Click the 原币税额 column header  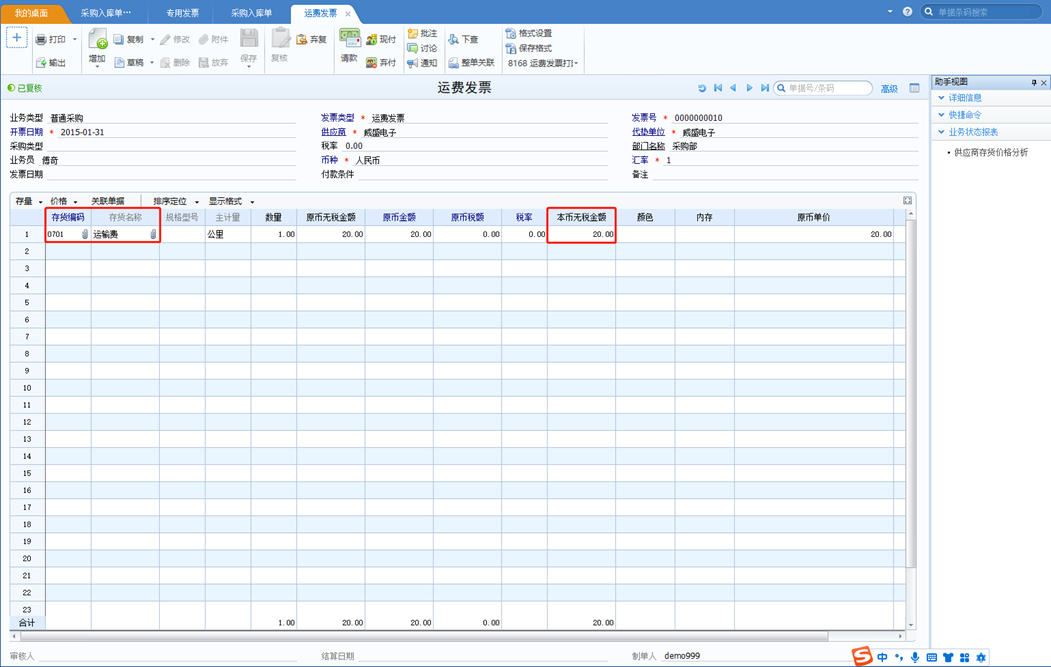tap(467, 217)
